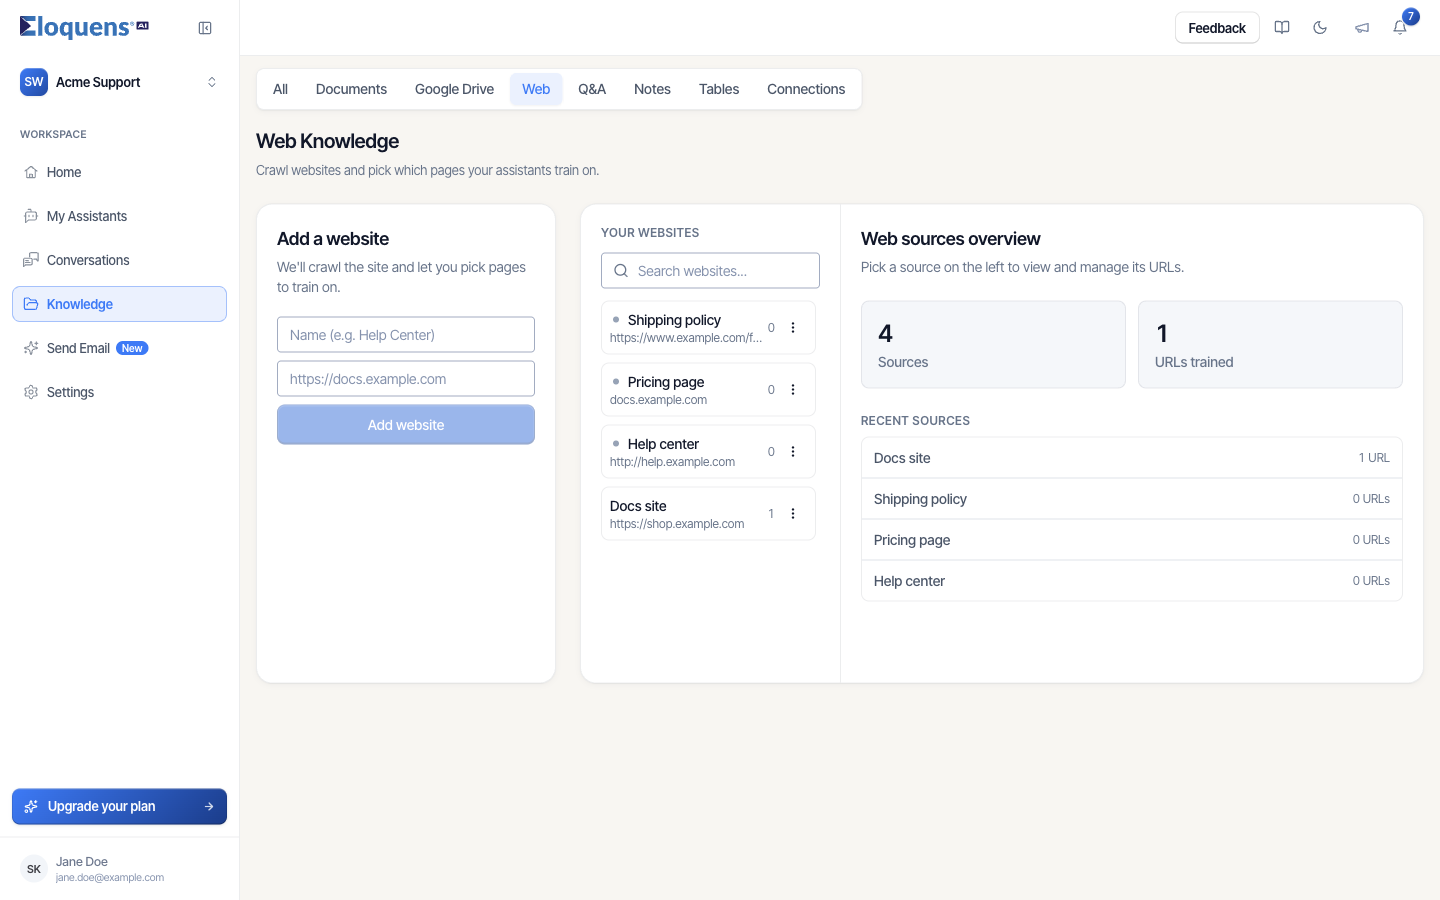Viewport: 1440px width, 900px height.
Task: Open the Acme Support workspace switcher
Action: click(119, 82)
